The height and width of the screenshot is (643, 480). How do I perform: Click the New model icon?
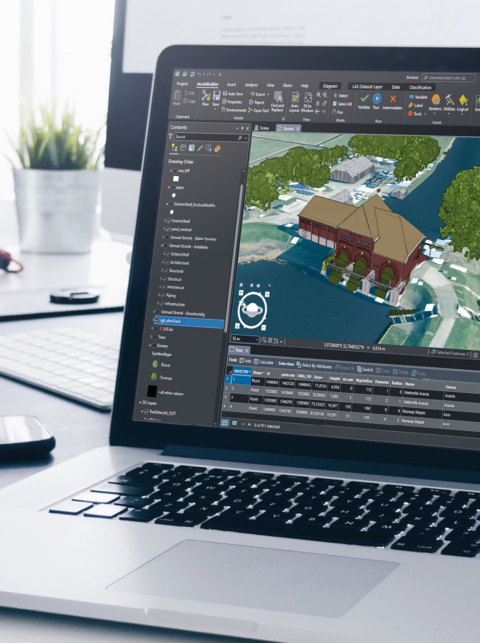[x=206, y=97]
